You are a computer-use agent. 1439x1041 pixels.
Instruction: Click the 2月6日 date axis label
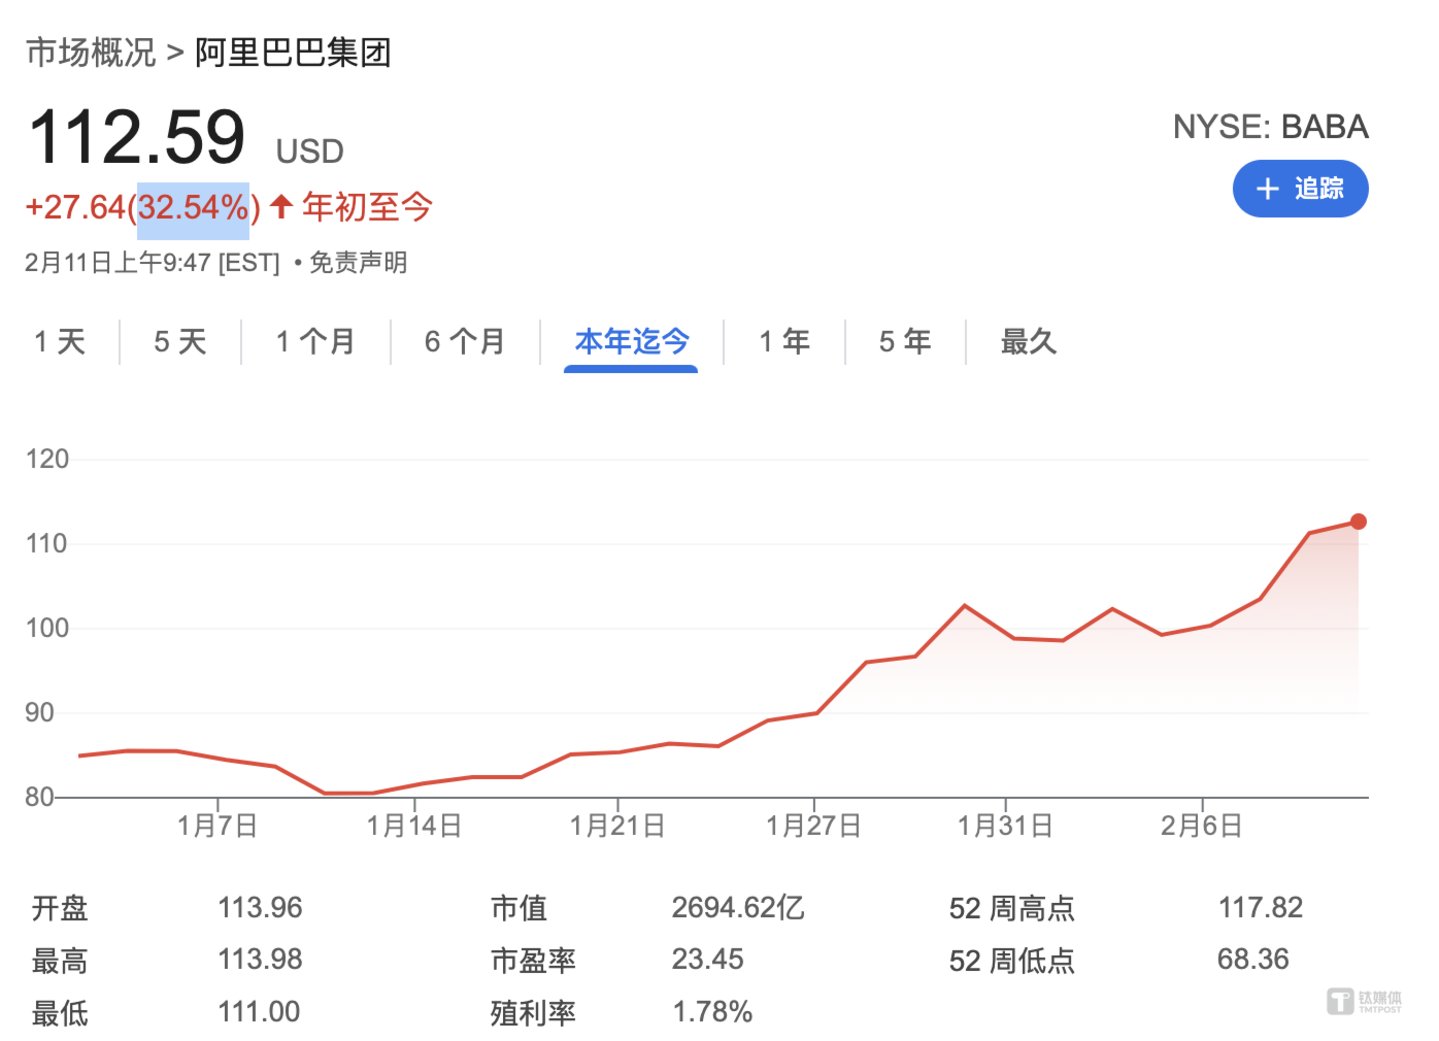click(x=1201, y=826)
